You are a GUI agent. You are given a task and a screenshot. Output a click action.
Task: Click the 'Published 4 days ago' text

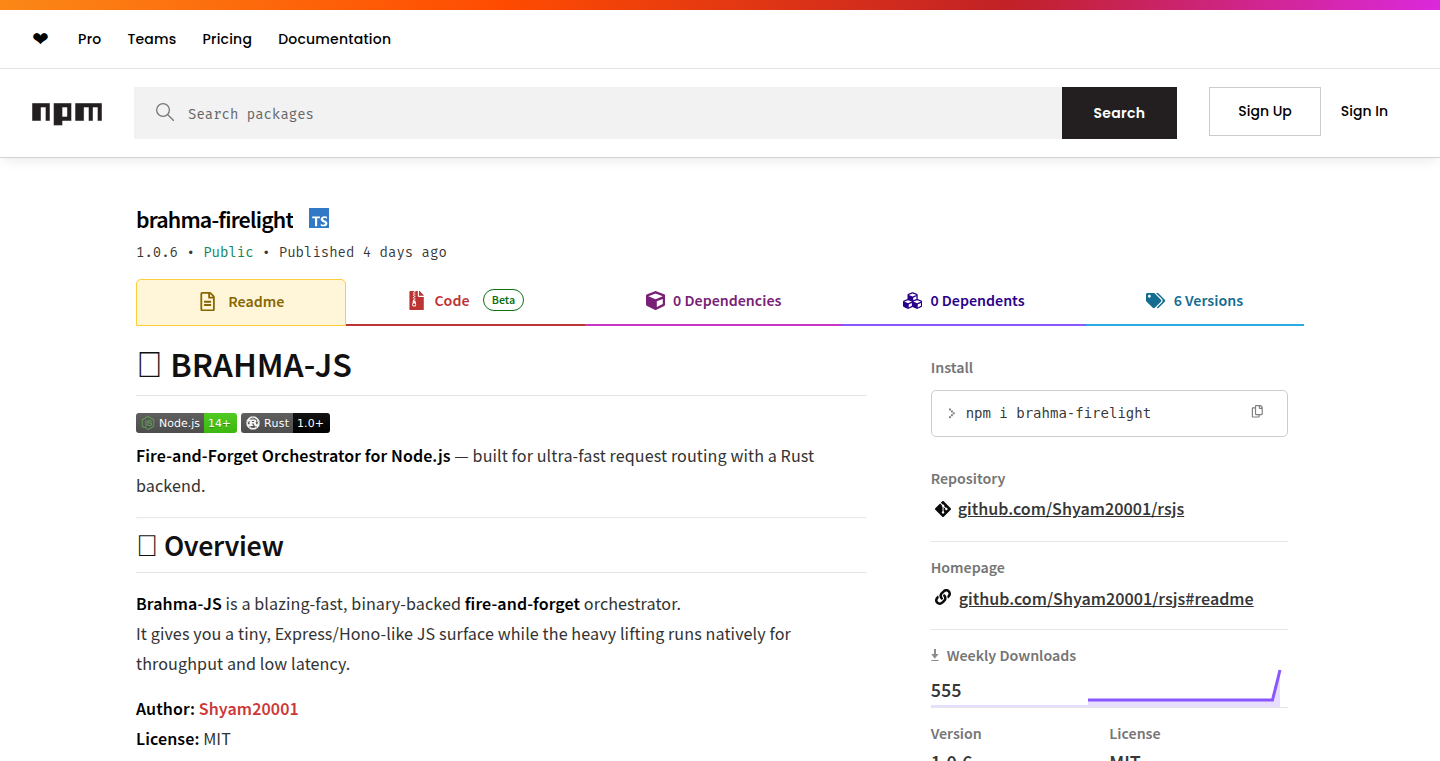(x=363, y=252)
